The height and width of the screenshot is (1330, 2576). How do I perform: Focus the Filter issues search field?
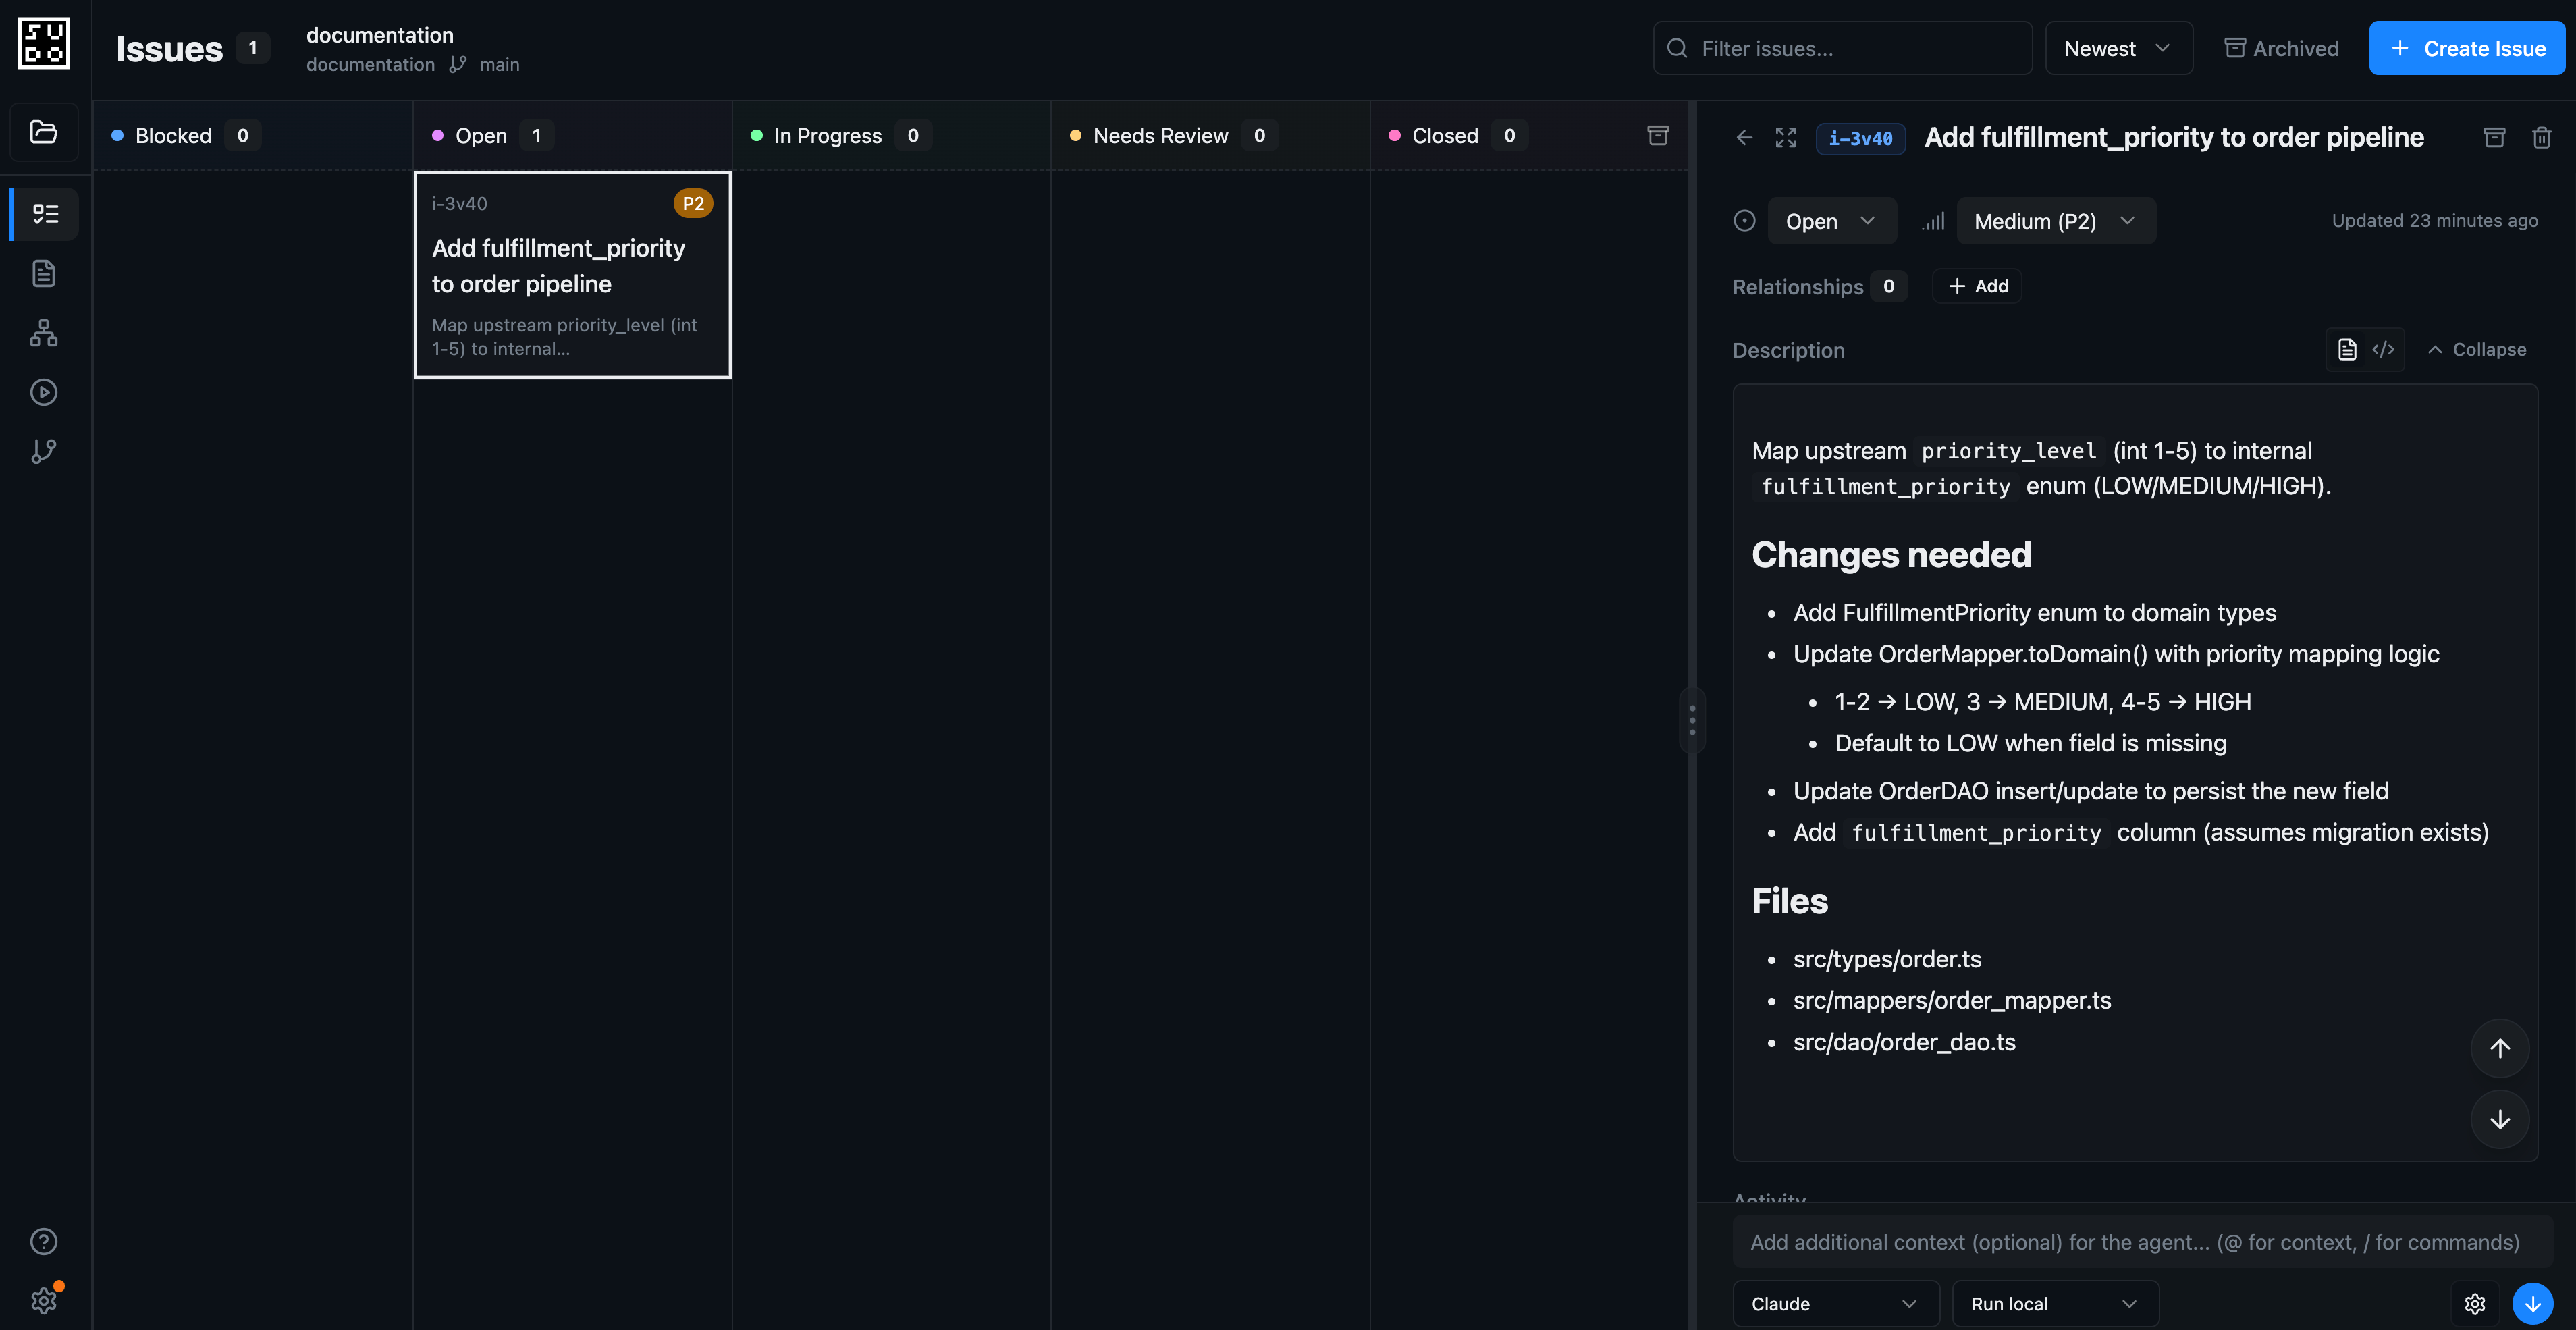1842,48
